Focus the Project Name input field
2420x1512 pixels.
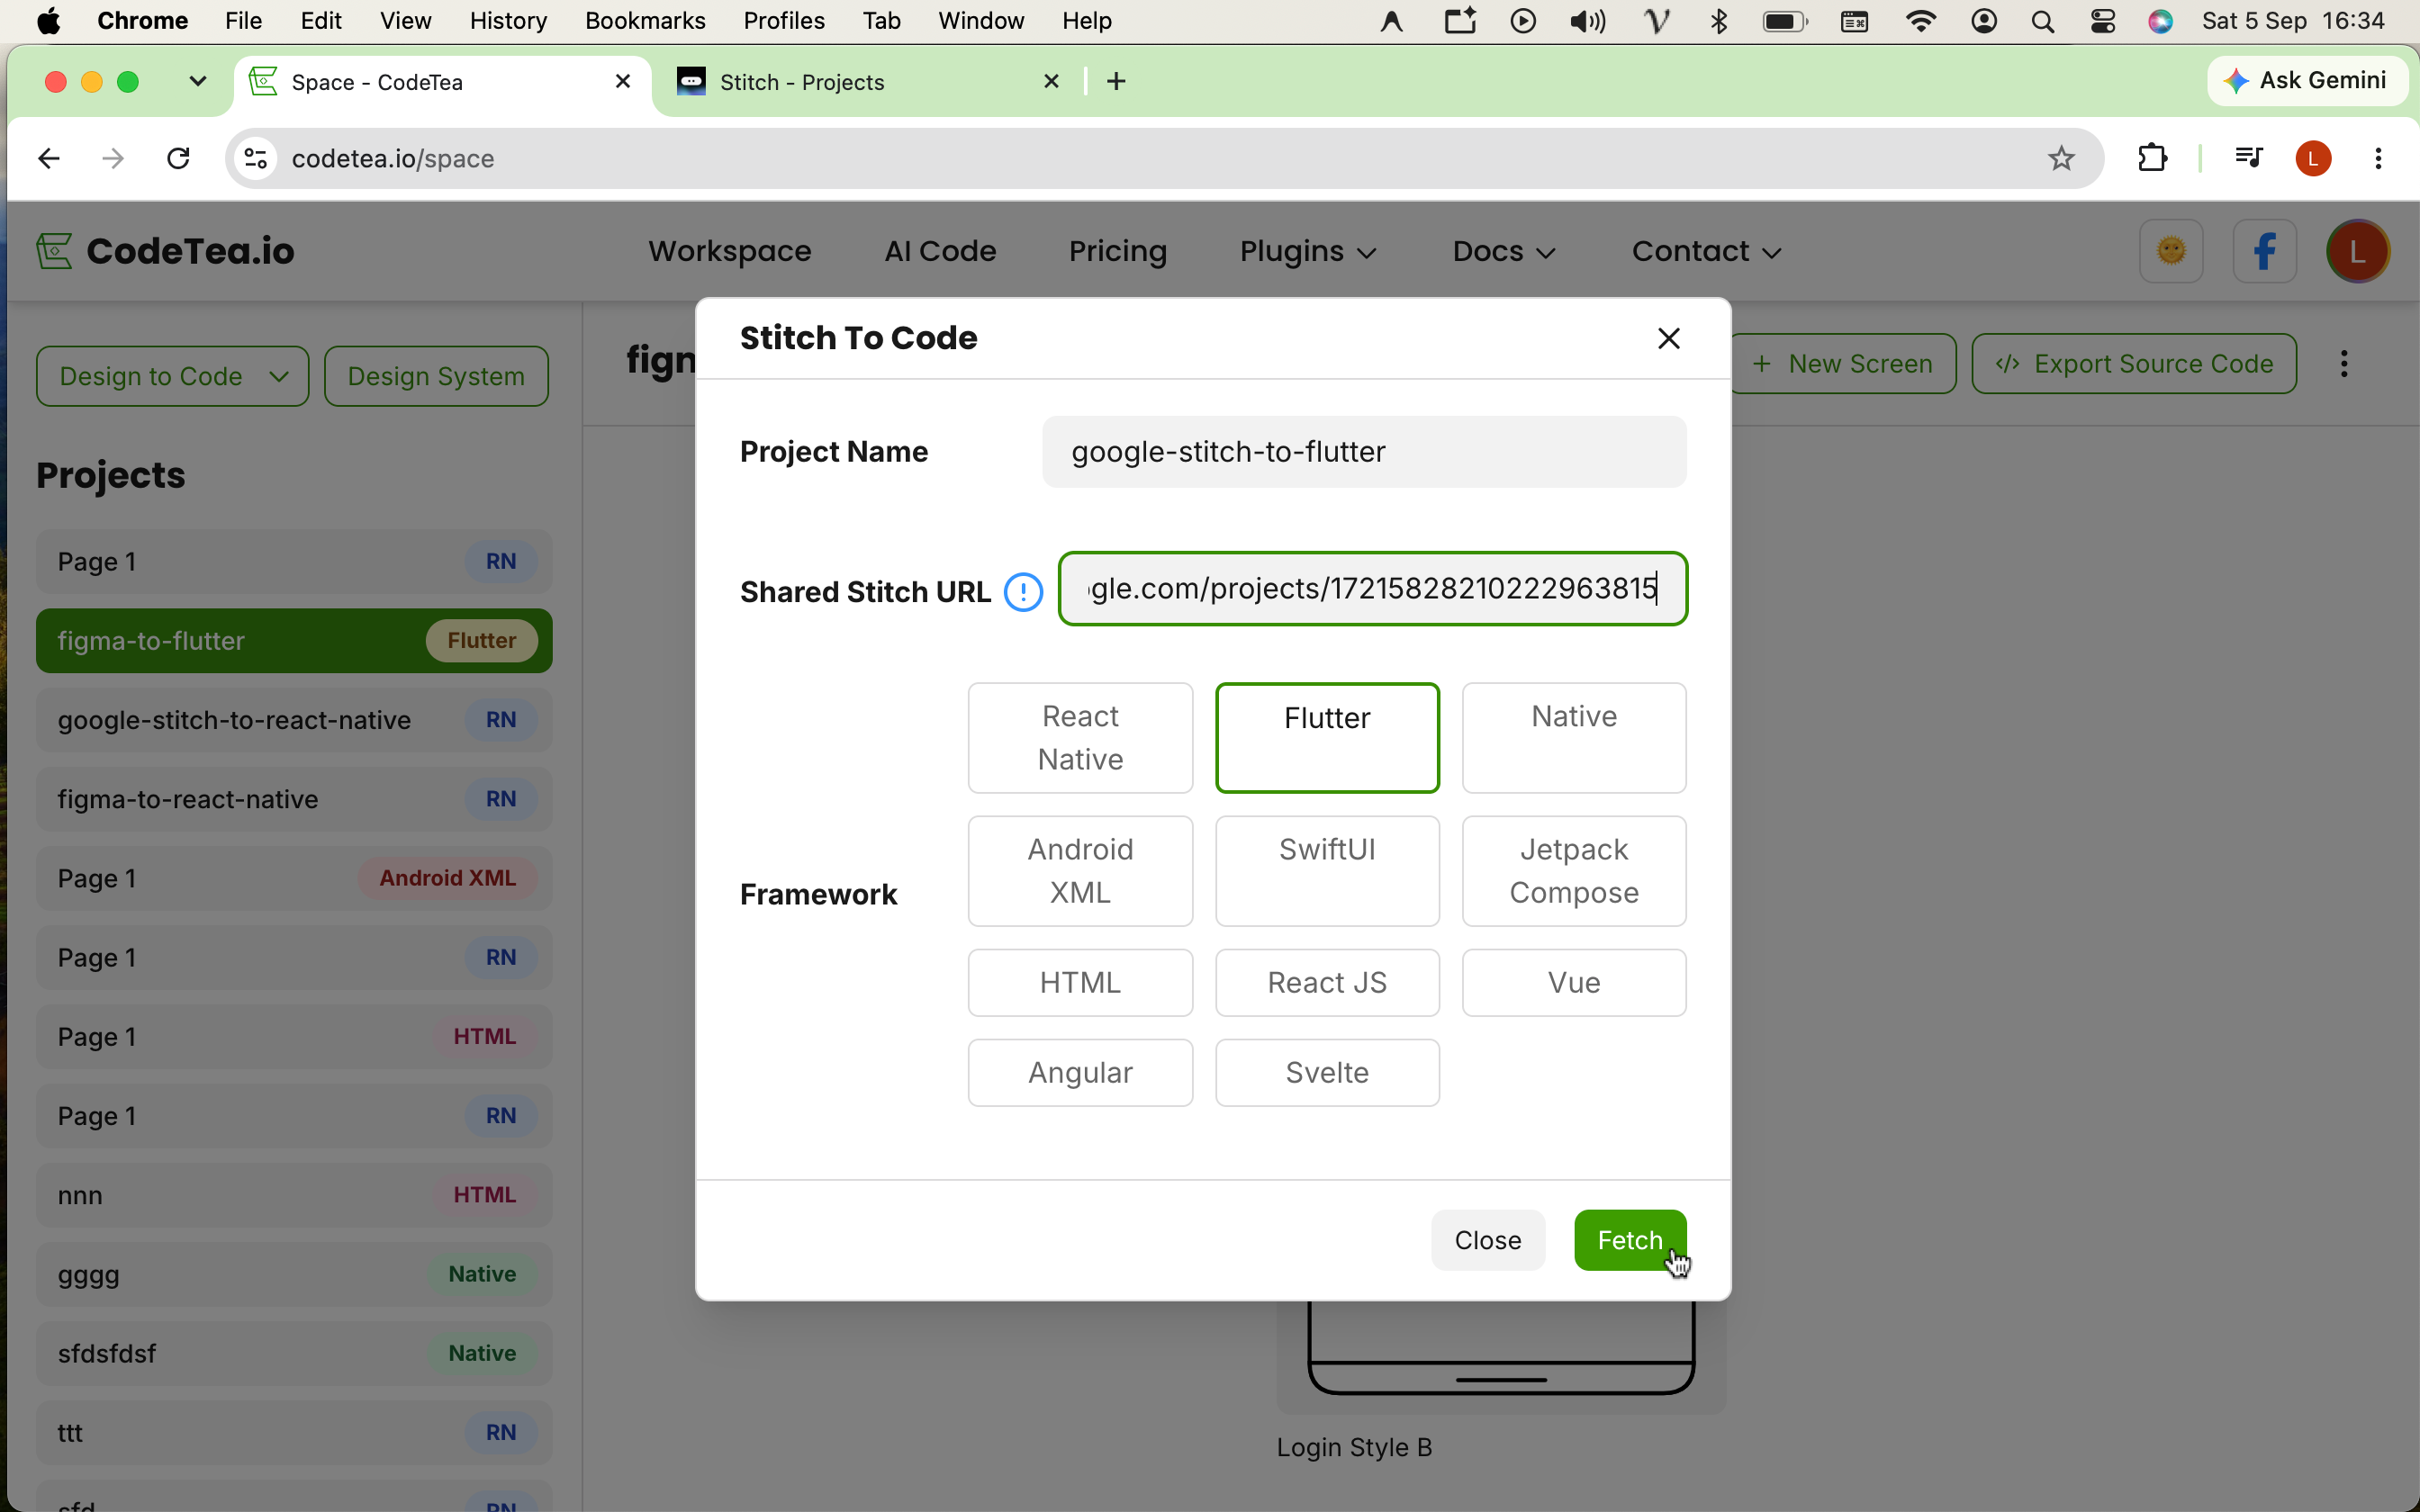click(1364, 452)
